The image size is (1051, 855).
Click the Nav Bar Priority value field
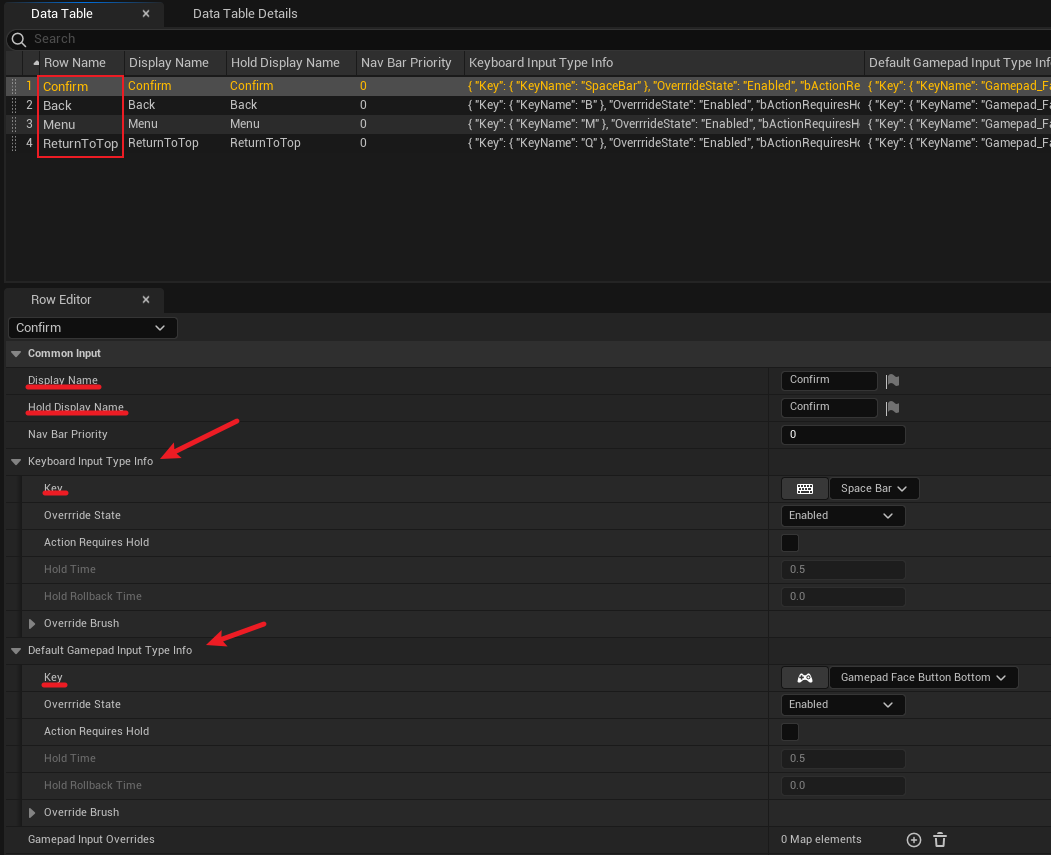[843, 434]
